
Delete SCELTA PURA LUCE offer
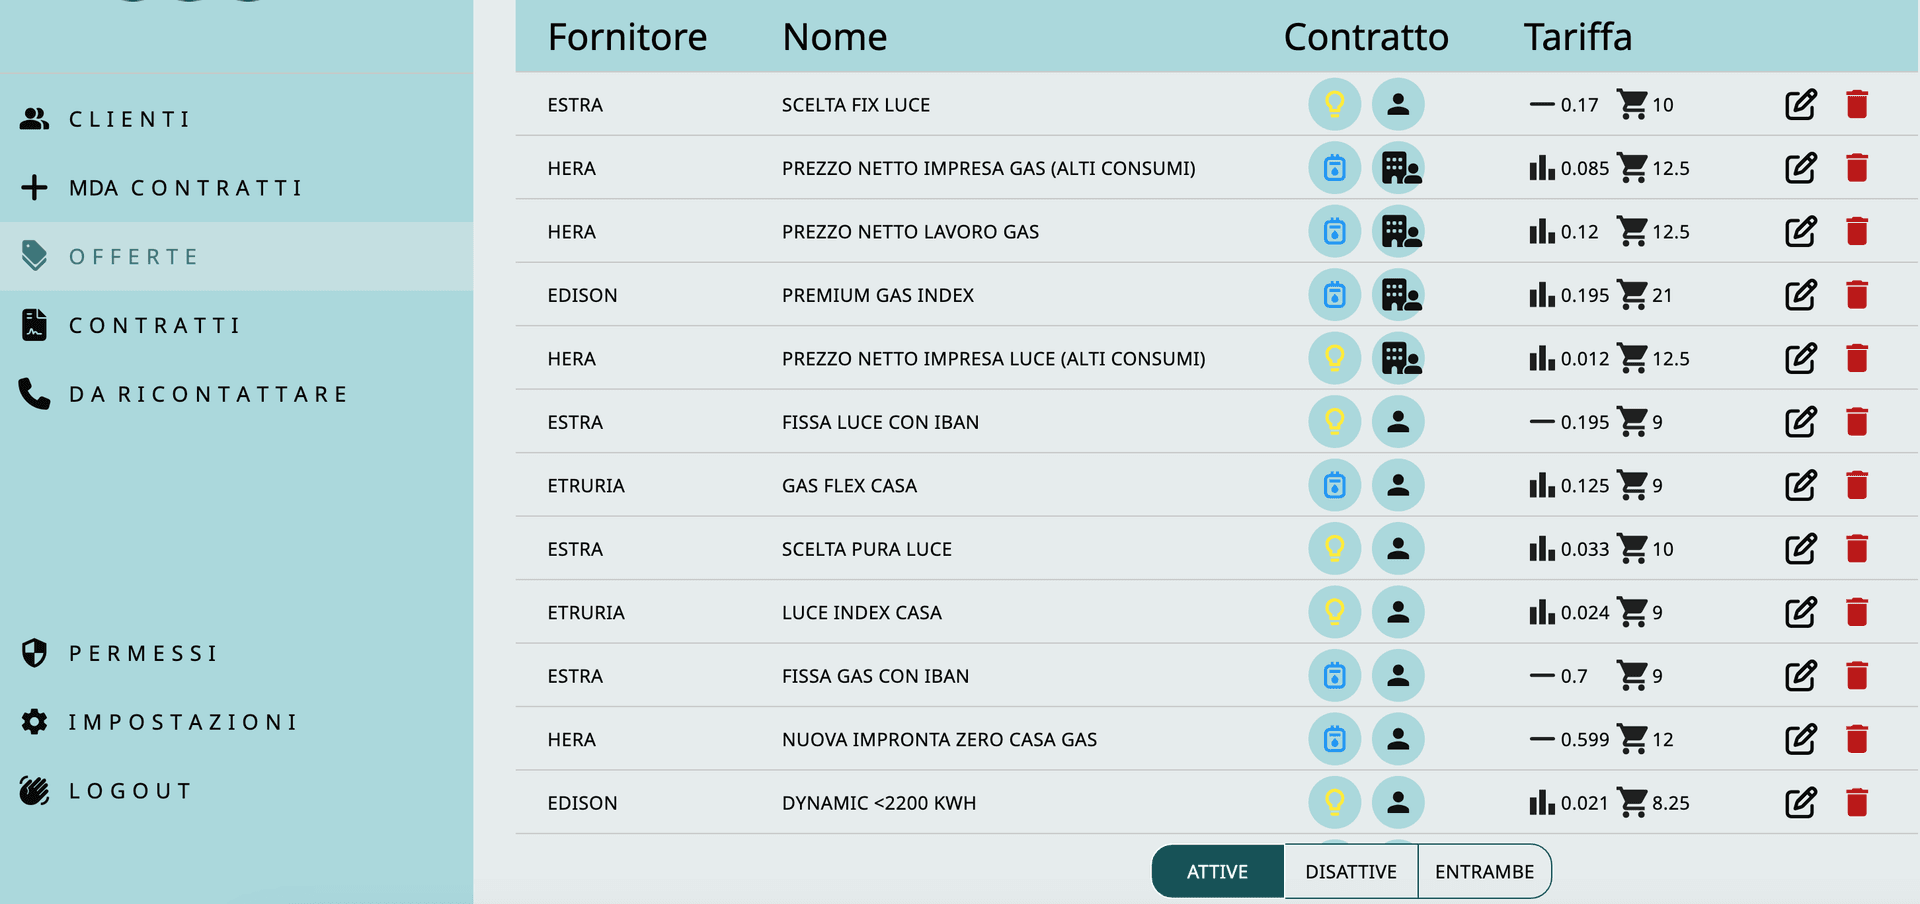1857,549
